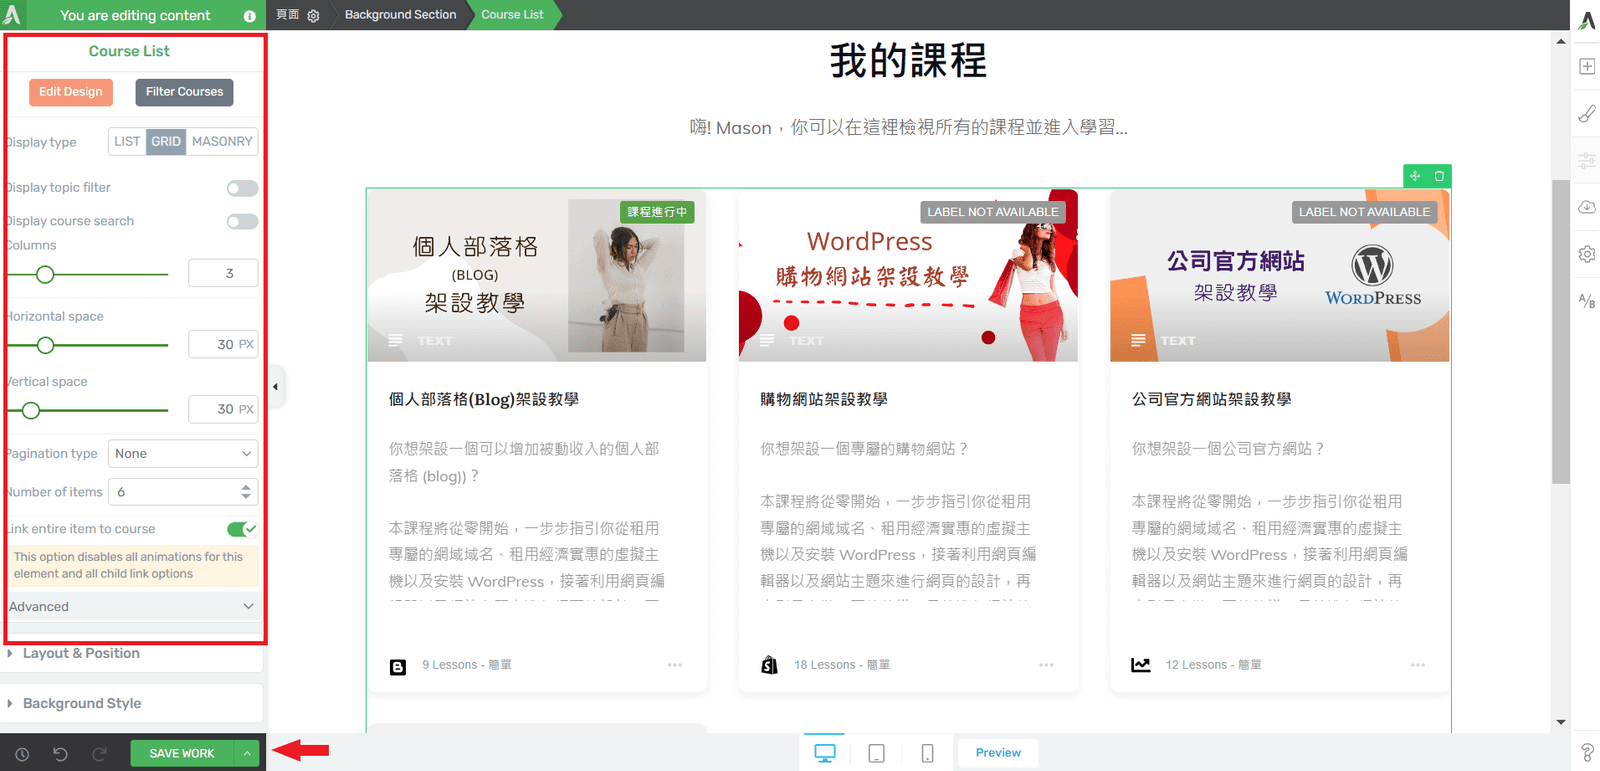Click the Preview button

[998, 753]
